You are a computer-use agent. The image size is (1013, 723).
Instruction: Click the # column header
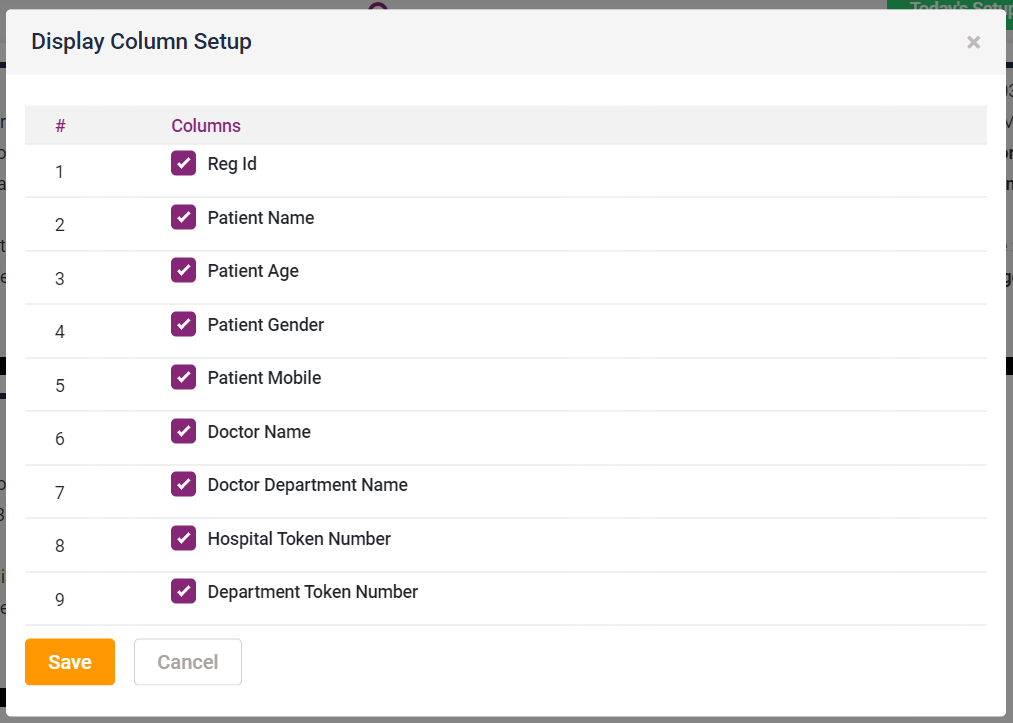pos(60,126)
